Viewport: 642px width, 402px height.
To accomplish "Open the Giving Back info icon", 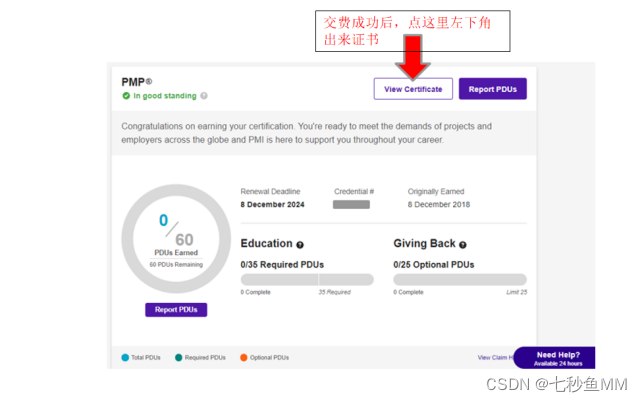I will pos(463,245).
